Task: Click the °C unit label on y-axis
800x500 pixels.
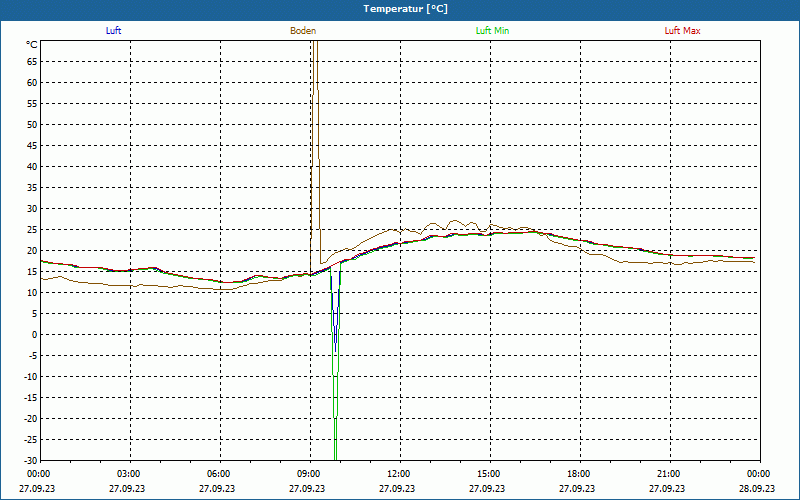Action: click(32, 45)
